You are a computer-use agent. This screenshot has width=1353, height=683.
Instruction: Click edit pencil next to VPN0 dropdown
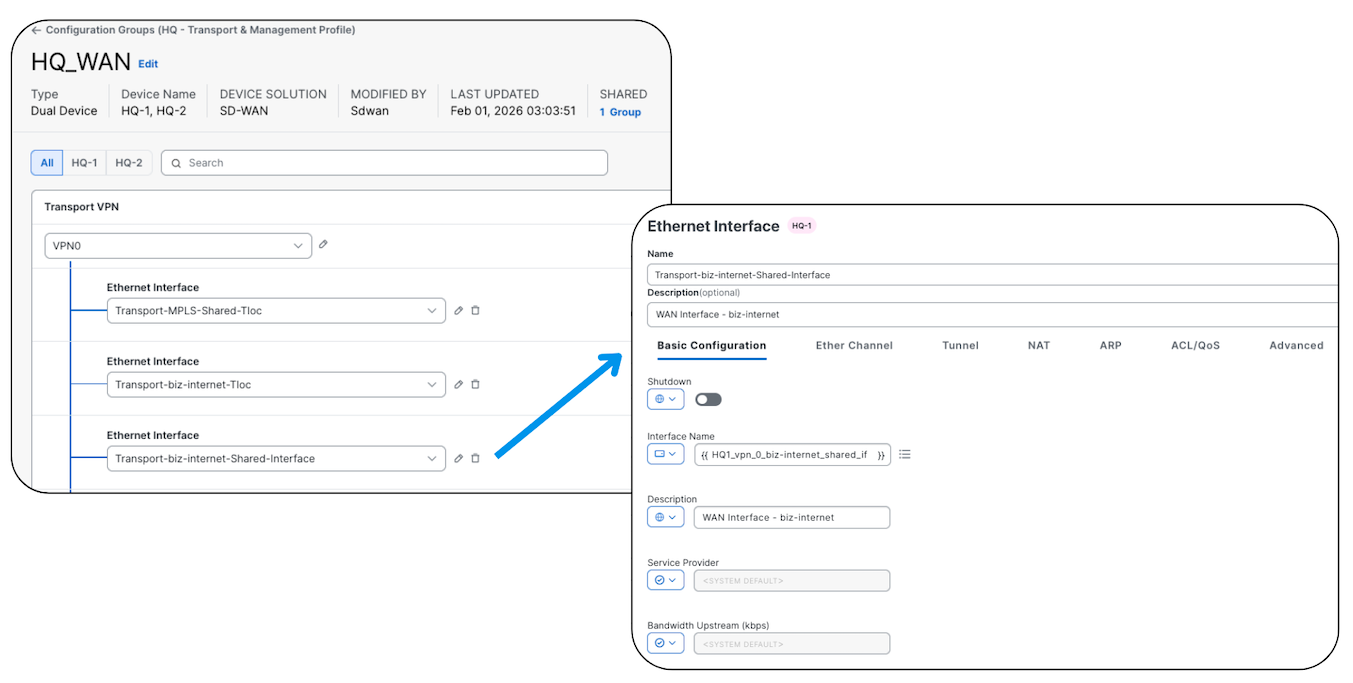click(x=323, y=245)
